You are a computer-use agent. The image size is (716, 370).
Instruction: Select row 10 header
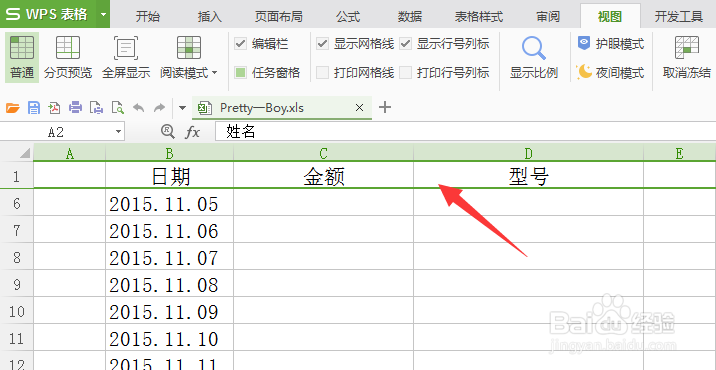coord(16,311)
